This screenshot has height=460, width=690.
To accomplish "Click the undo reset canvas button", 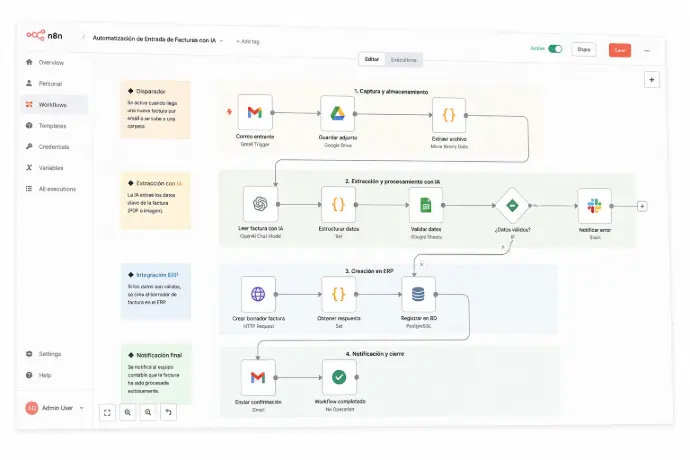I will pos(169,412).
